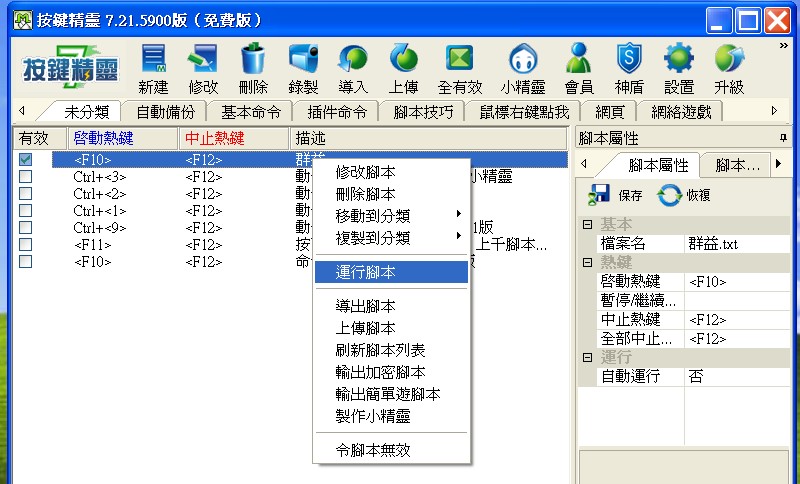Click the 修改 (Modify) toolbar icon

point(203,59)
